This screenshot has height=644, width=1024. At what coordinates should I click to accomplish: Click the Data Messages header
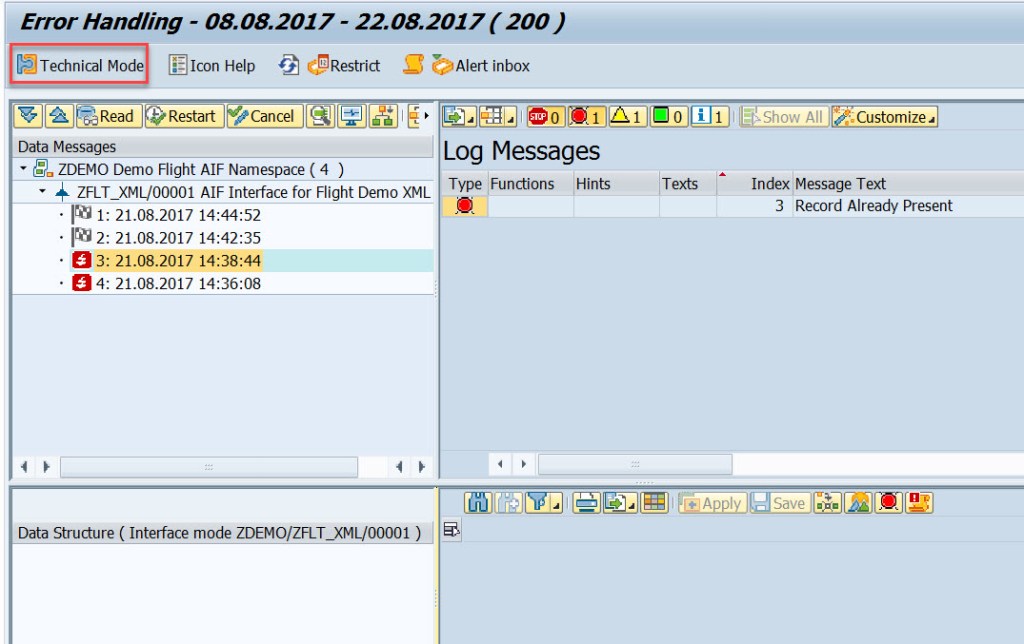tap(222, 146)
